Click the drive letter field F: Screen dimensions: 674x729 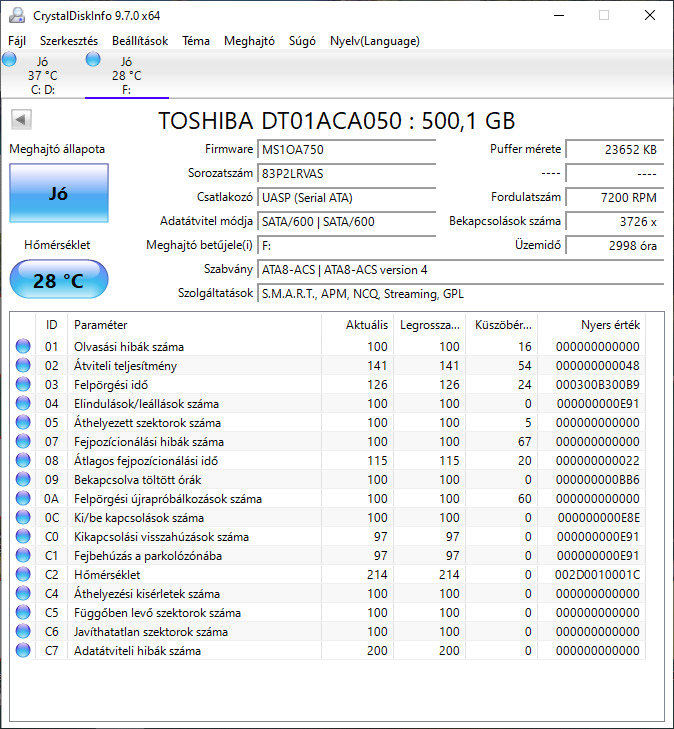point(346,245)
